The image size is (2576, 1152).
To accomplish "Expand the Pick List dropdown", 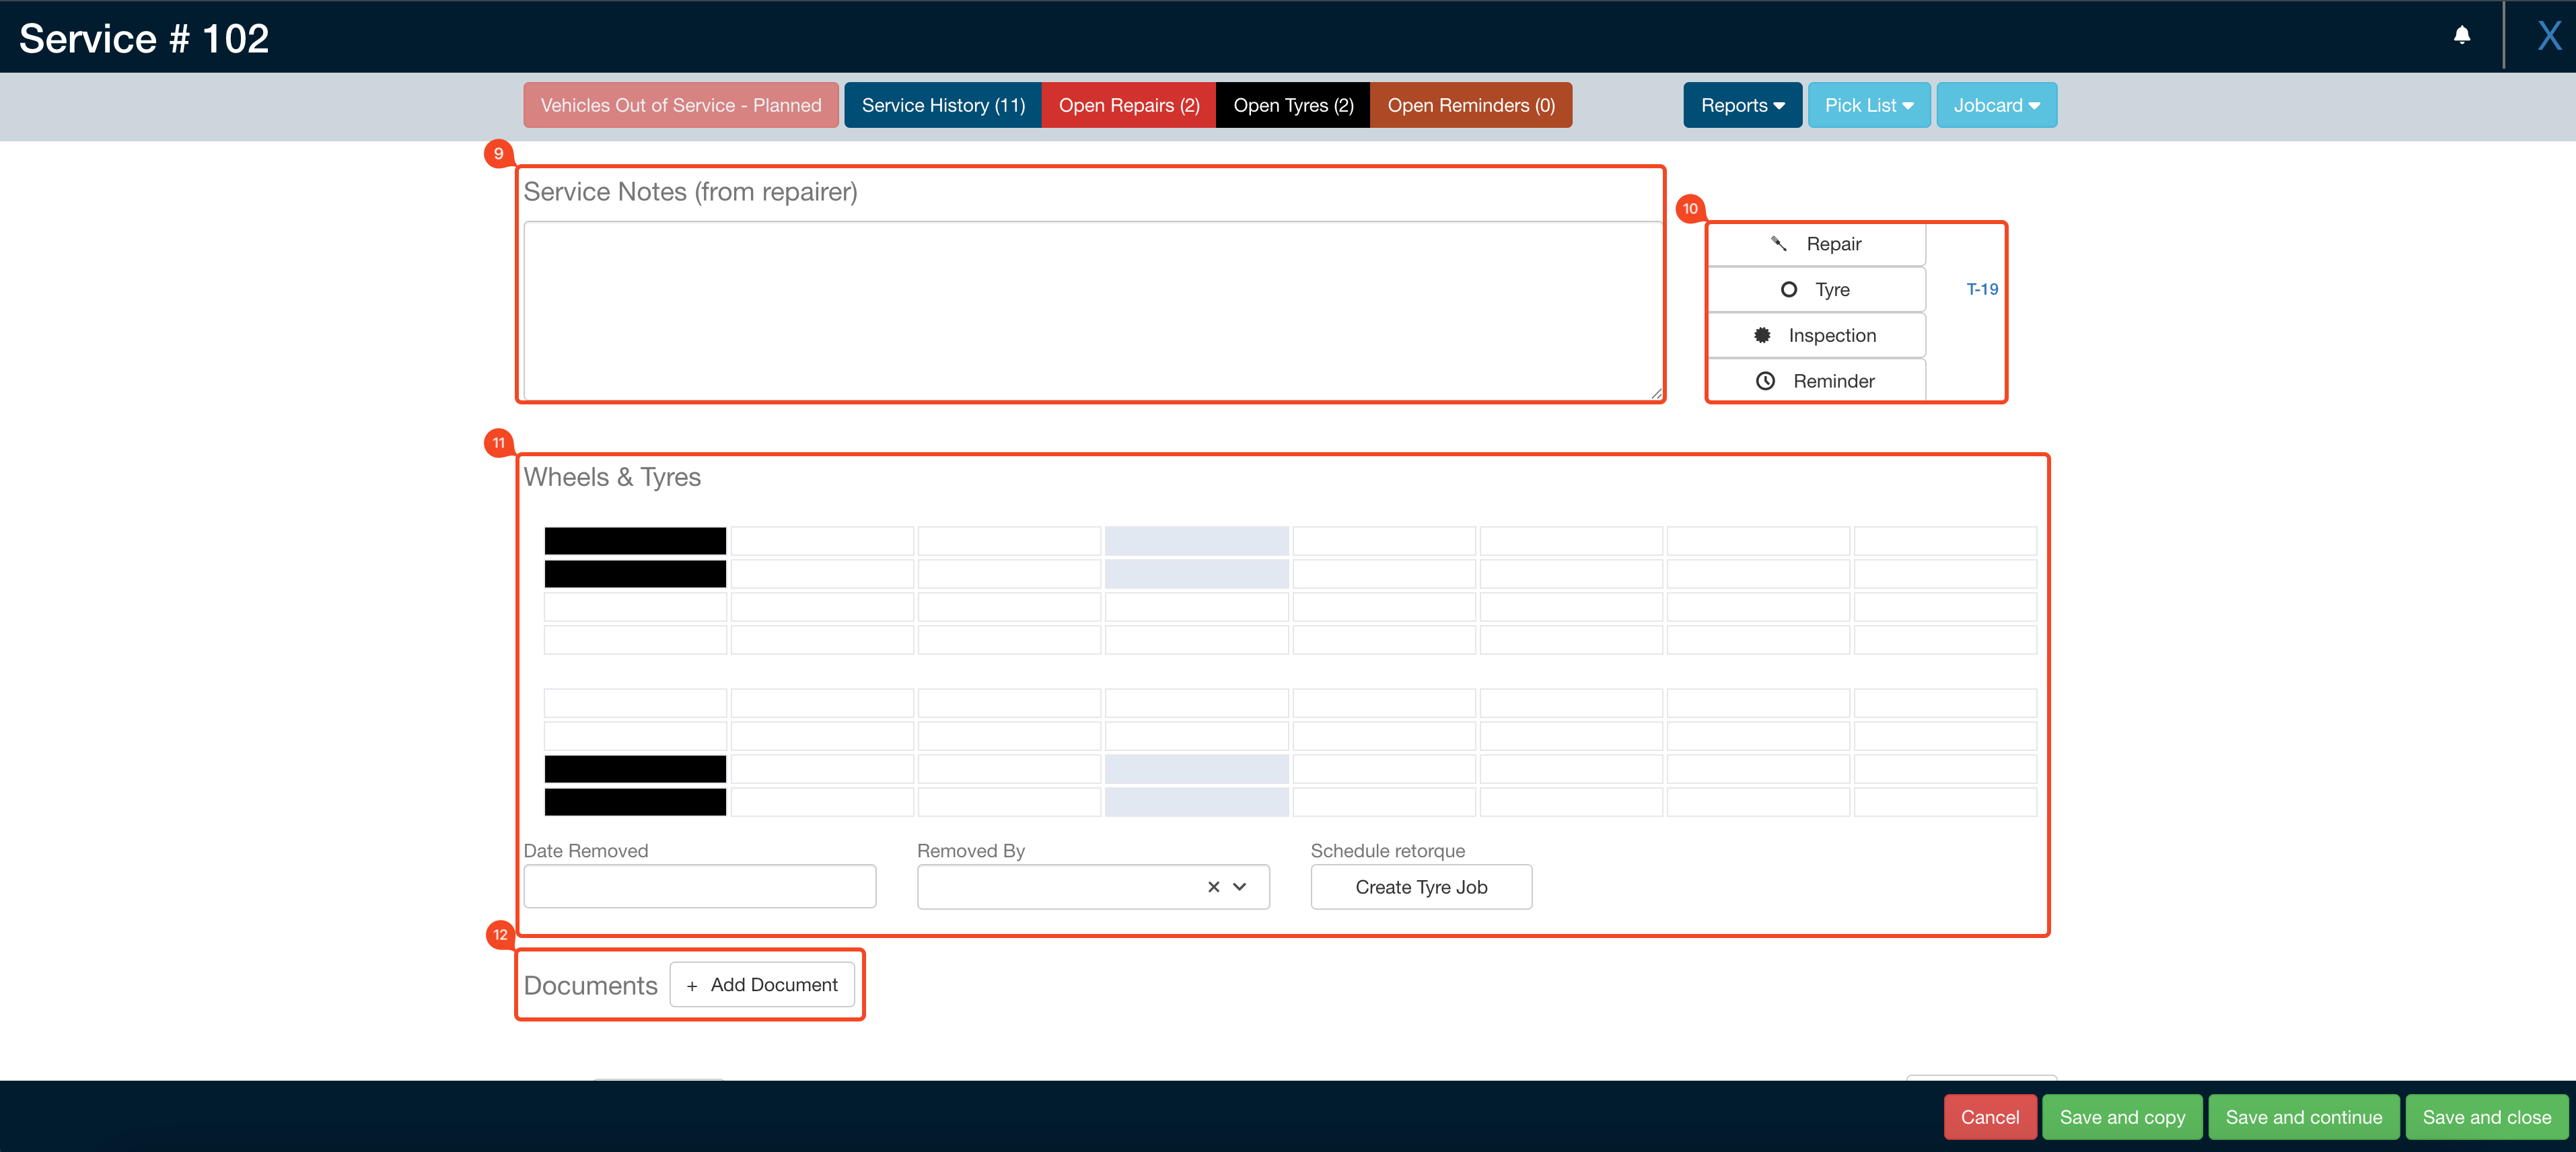I will (1869, 105).
